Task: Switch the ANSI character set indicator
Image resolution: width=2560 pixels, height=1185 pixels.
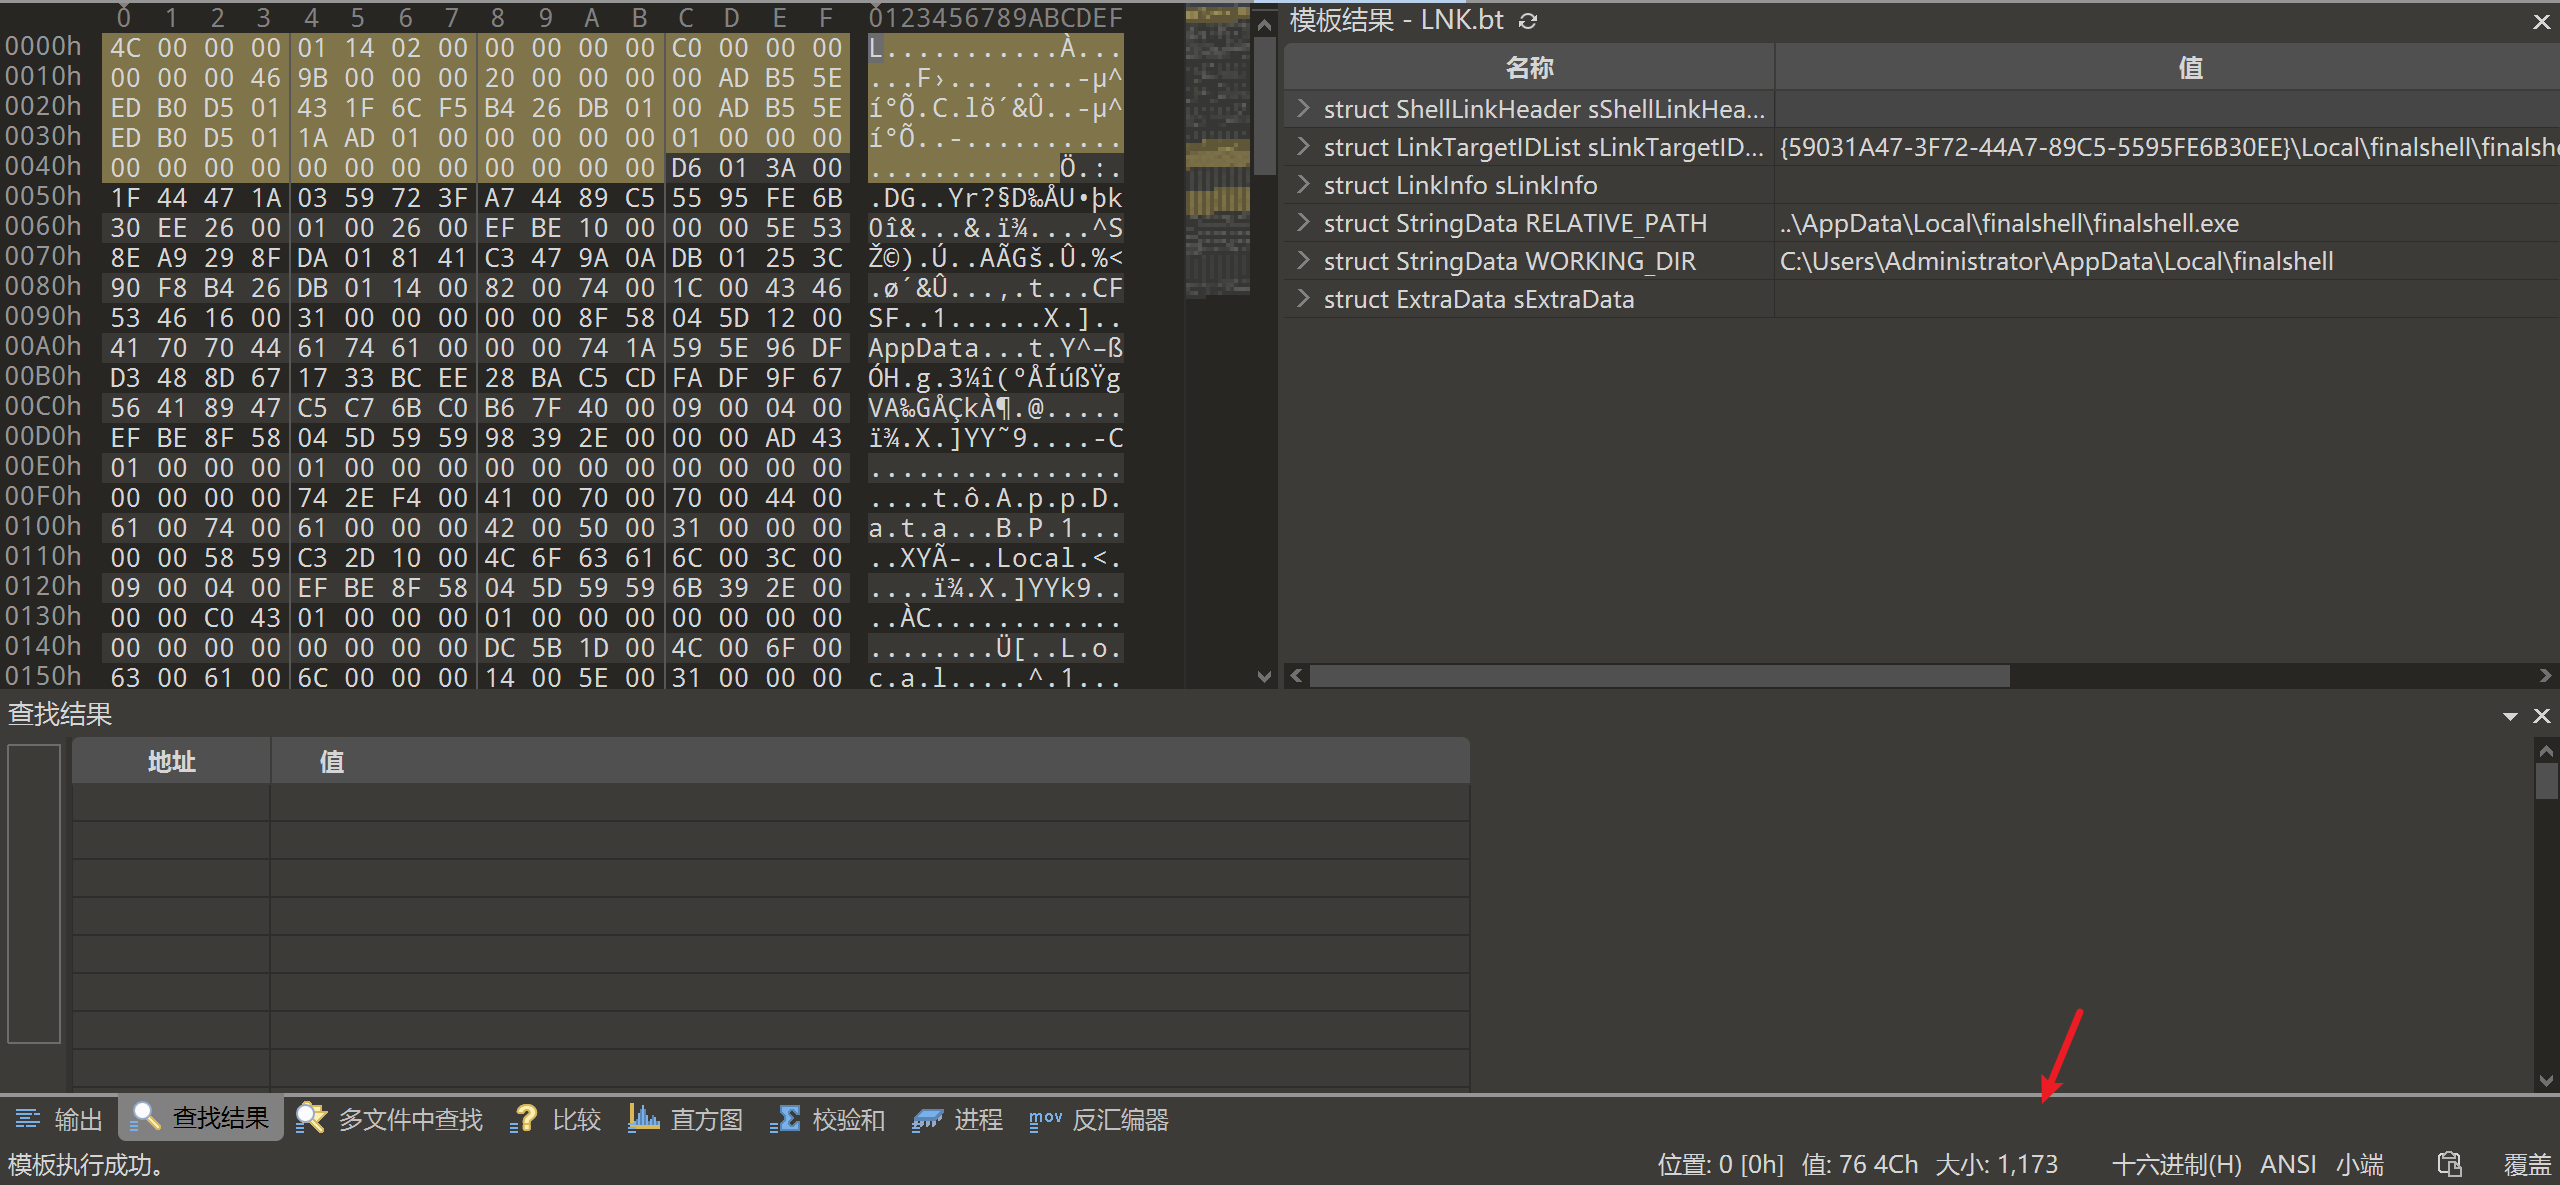Action: click(x=2287, y=1164)
